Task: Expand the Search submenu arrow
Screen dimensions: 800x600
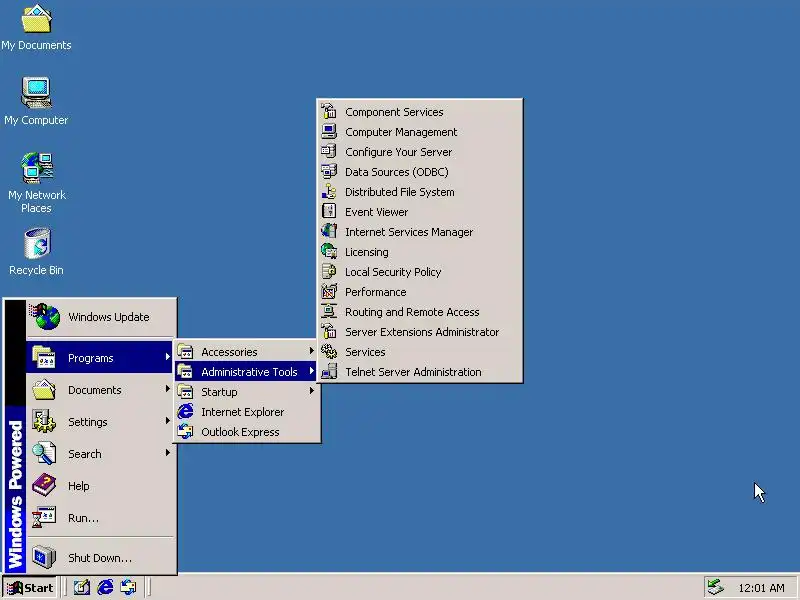Action: pyautogui.click(x=167, y=453)
